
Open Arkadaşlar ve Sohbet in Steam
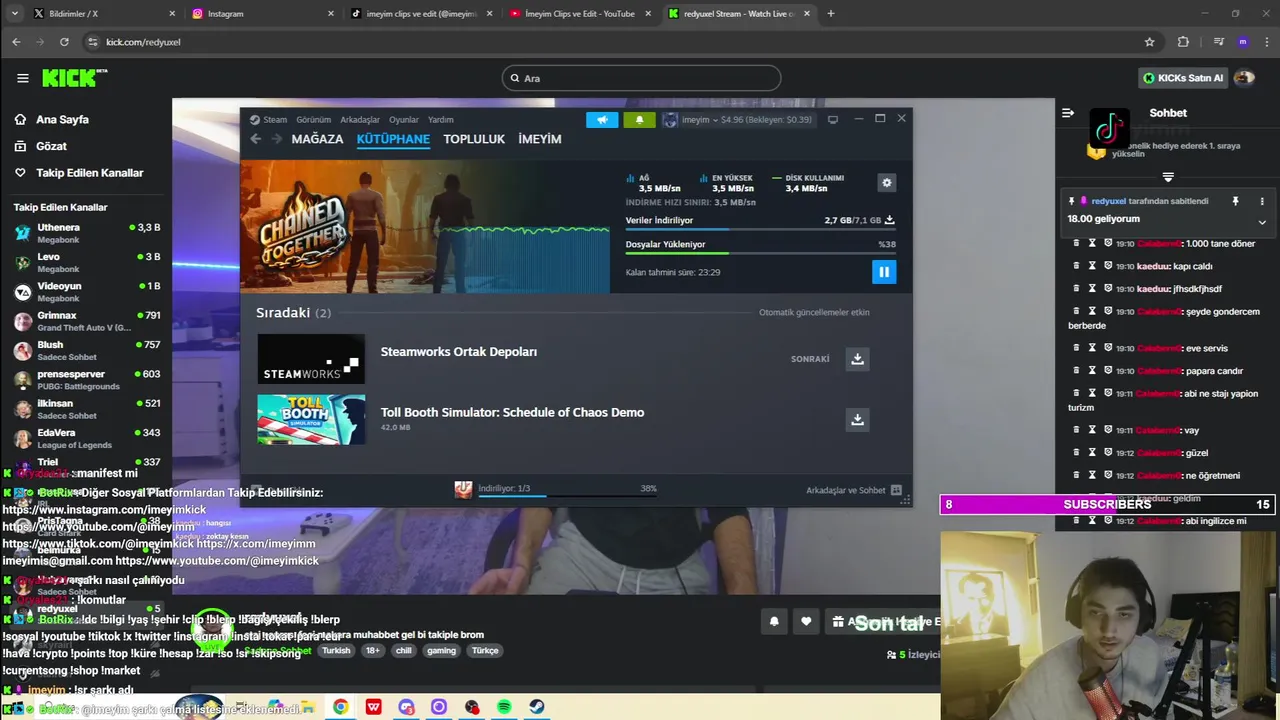(854, 490)
